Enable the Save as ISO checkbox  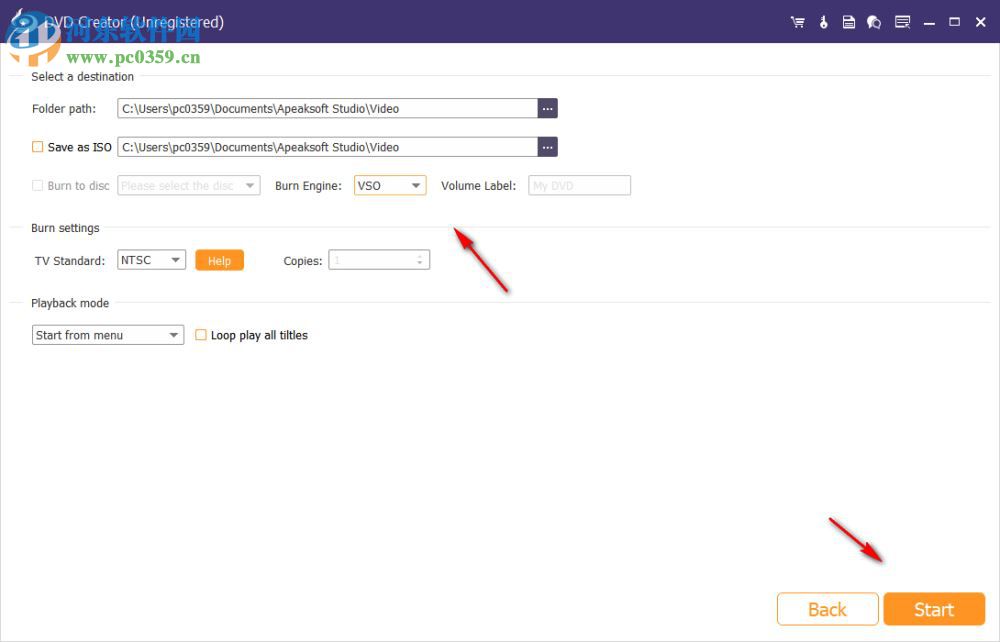(36, 146)
